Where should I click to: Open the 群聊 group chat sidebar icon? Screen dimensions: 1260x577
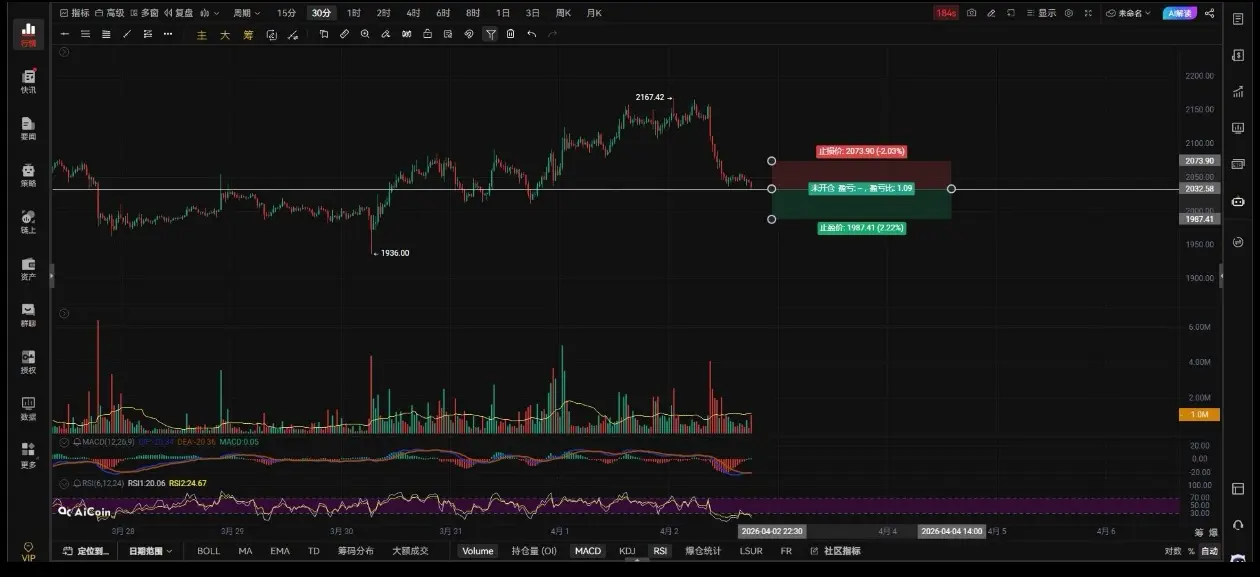click(x=28, y=316)
